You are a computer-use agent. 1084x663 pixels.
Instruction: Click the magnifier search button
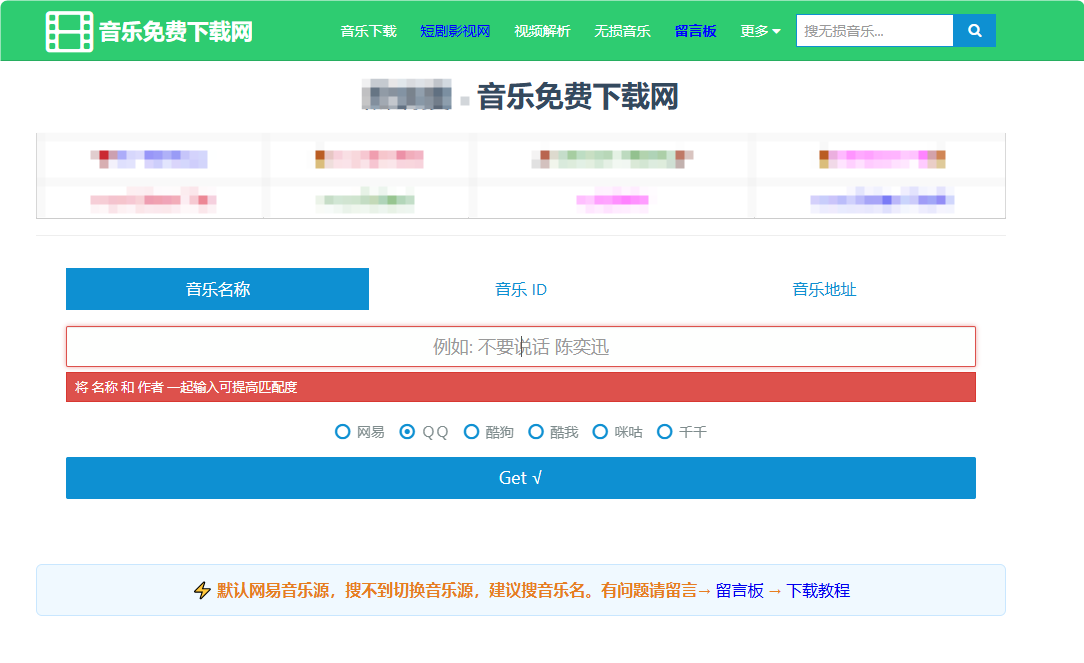(974, 30)
